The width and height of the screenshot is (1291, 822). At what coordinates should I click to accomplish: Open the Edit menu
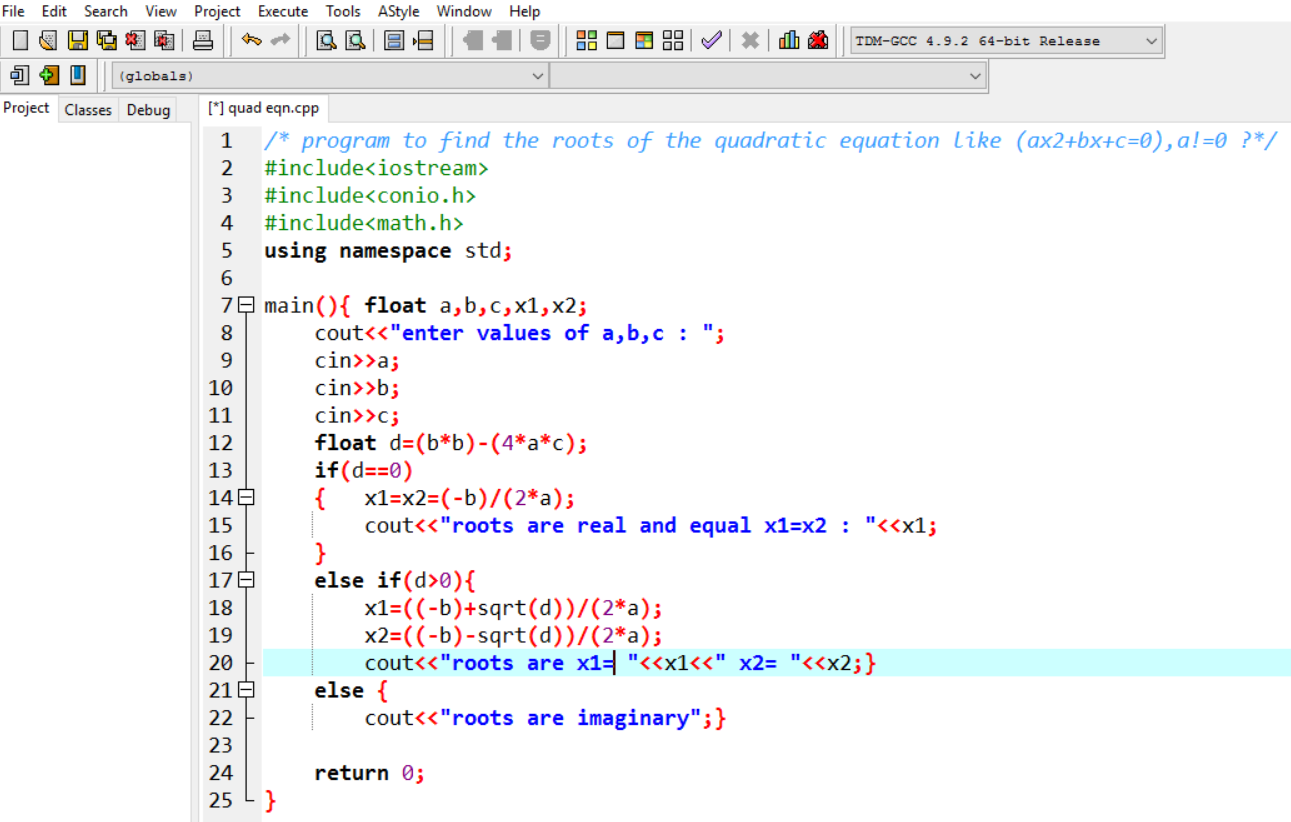pyautogui.click(x=54, y=11)
